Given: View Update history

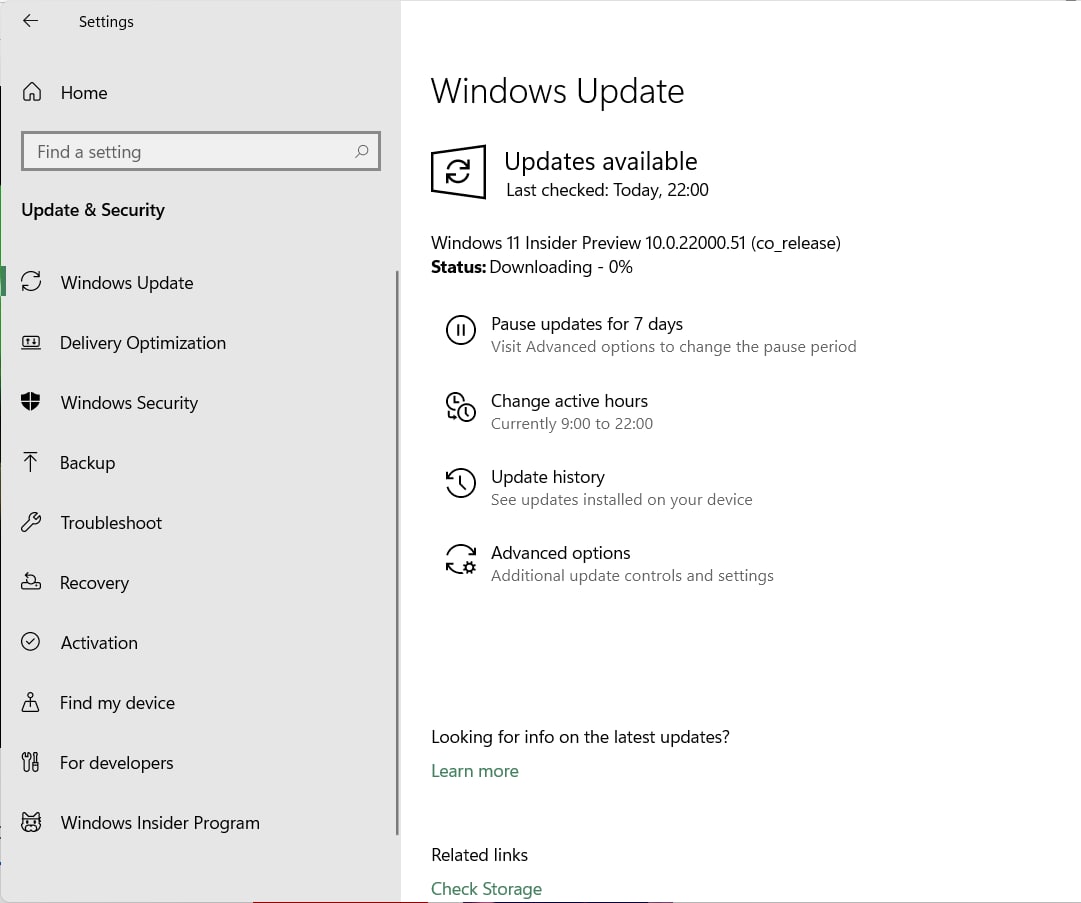Looking at the screenshot, I should (547, 477).
